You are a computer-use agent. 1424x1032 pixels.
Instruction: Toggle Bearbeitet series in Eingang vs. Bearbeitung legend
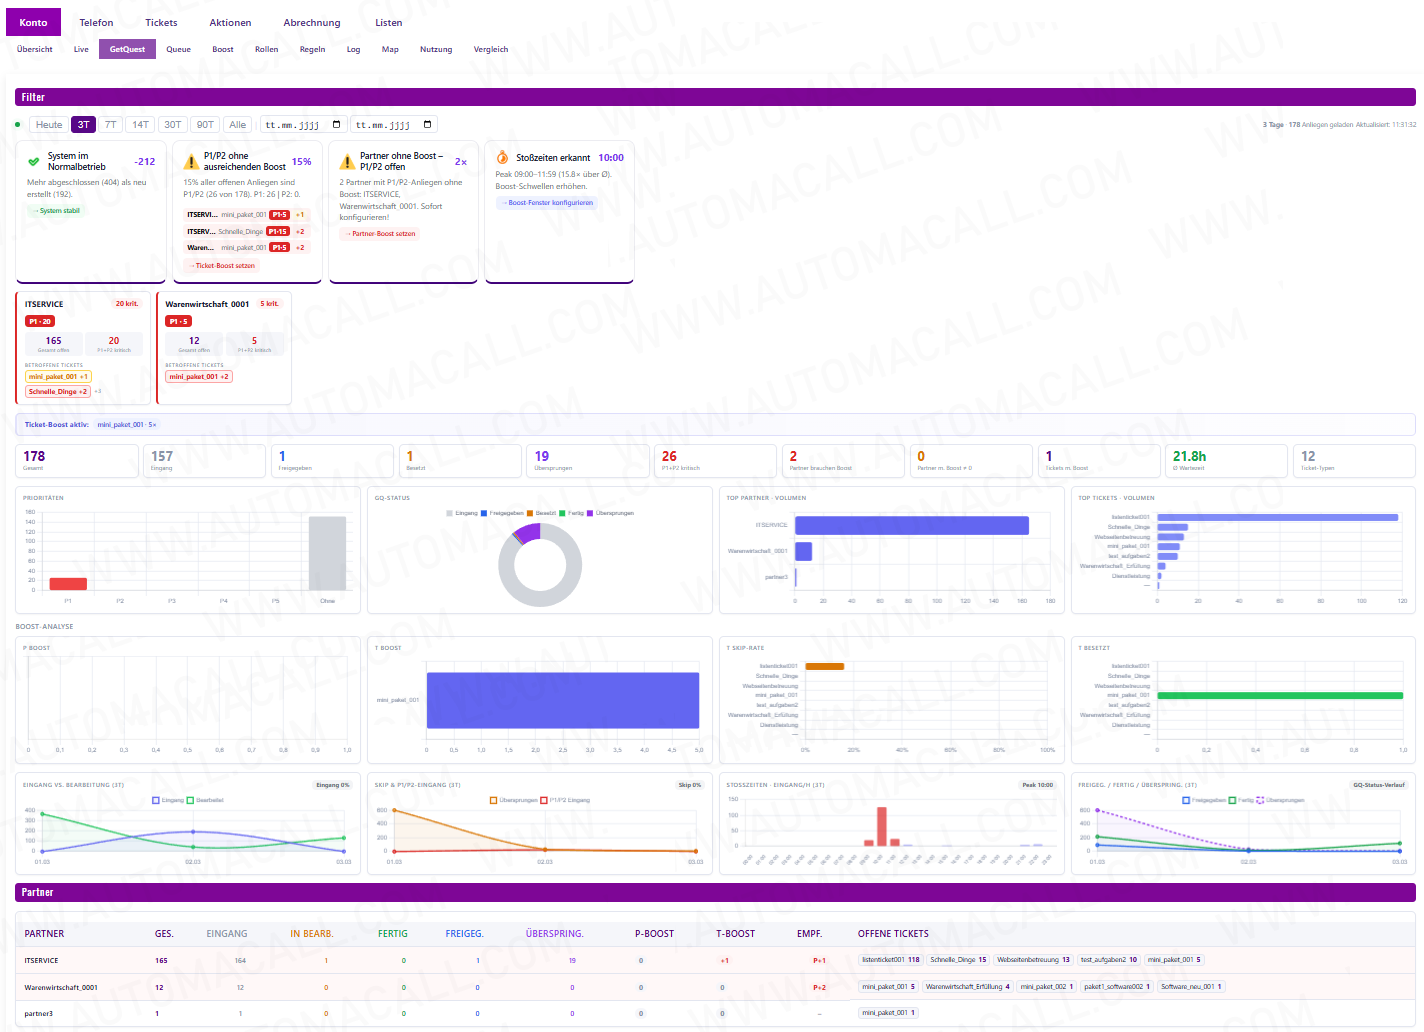[205, 800]
